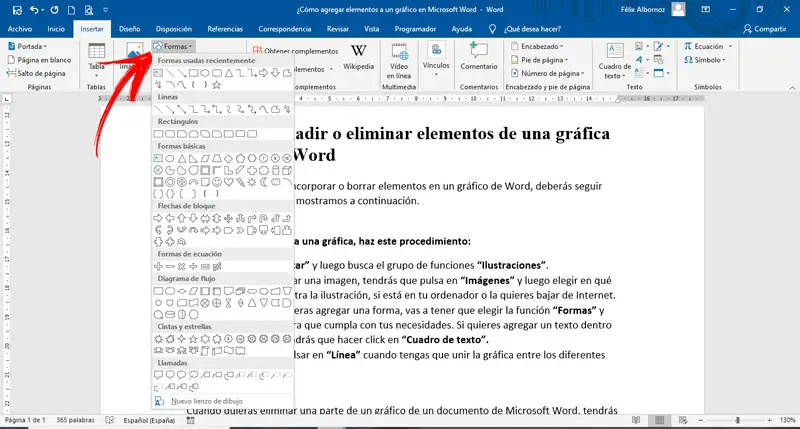Switch to Web Layout view in status bar
Image resolution: width=800 pixels, height=429 pixels.
(x=683, y=420)
